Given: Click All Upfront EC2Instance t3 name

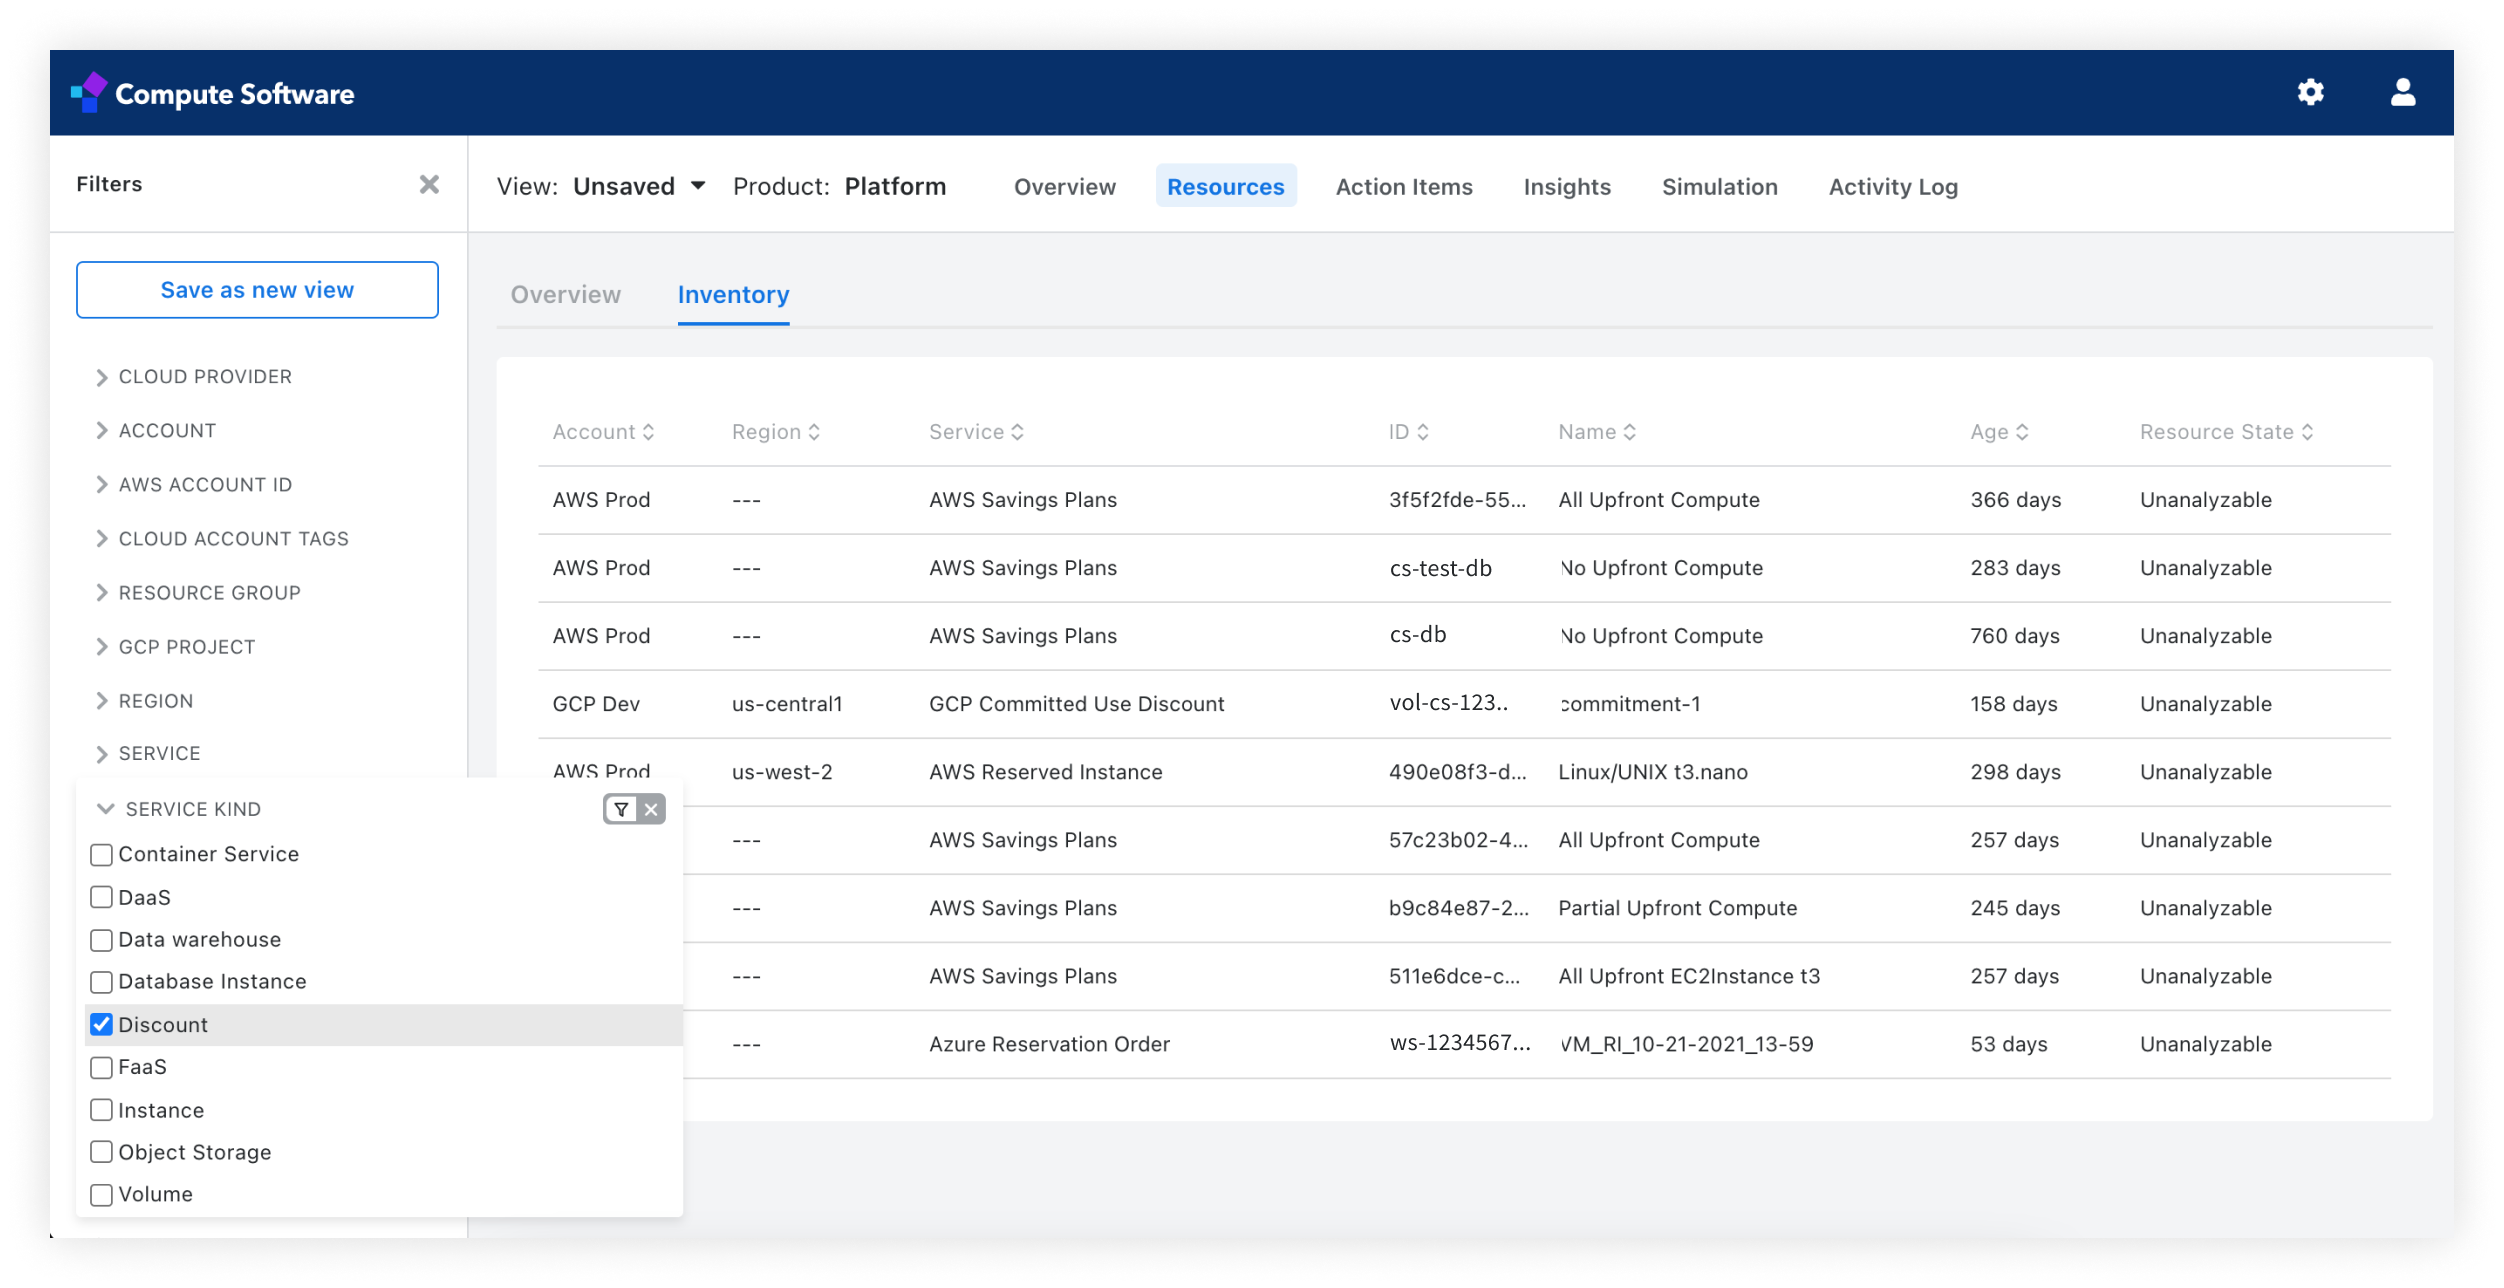Looking at the screenshot, I should [1689, 976].
